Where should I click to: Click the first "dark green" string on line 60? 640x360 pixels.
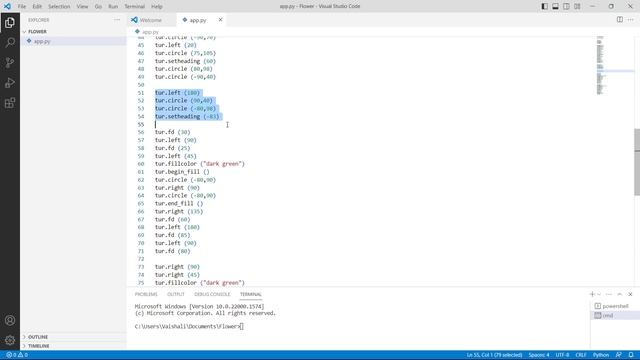point(222,164)
